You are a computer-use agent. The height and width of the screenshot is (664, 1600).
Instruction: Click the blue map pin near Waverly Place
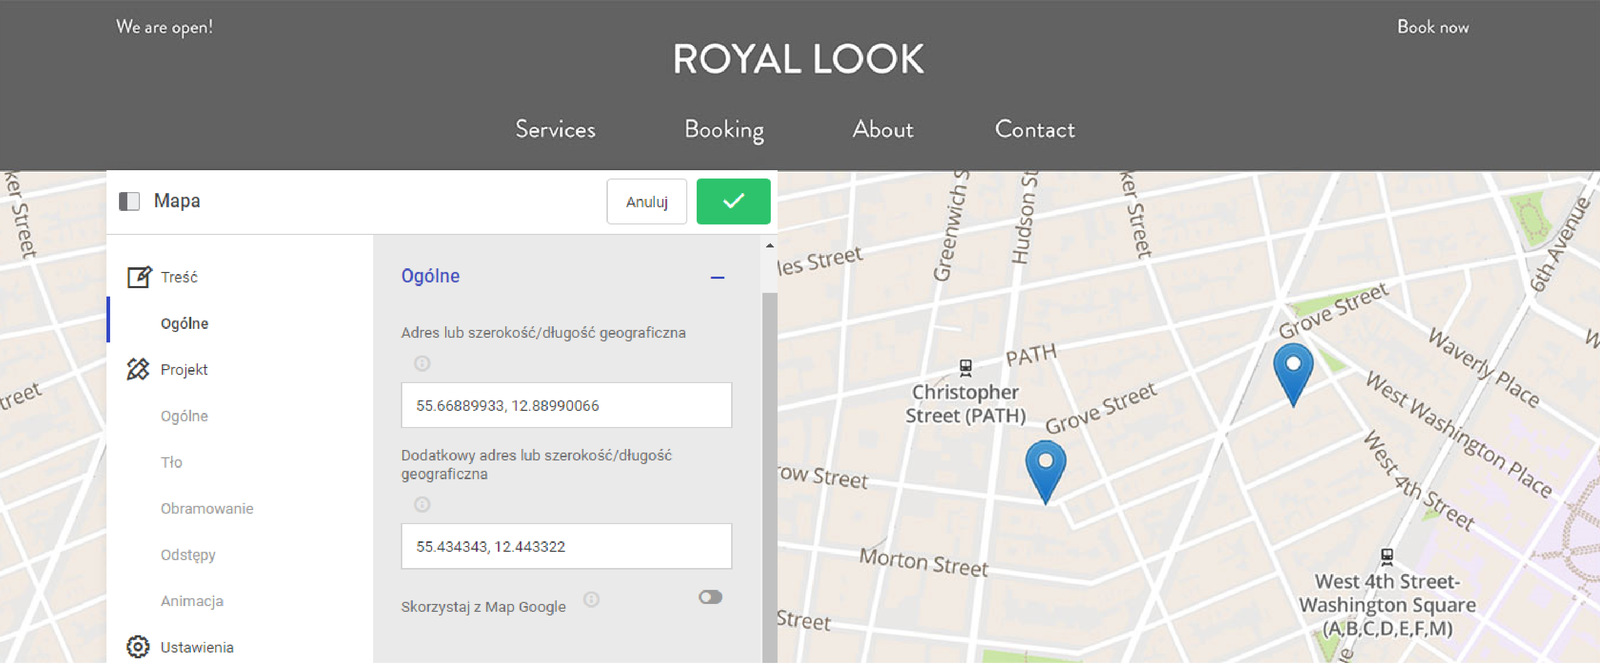pyautogui.click(x=1293, y=373)
